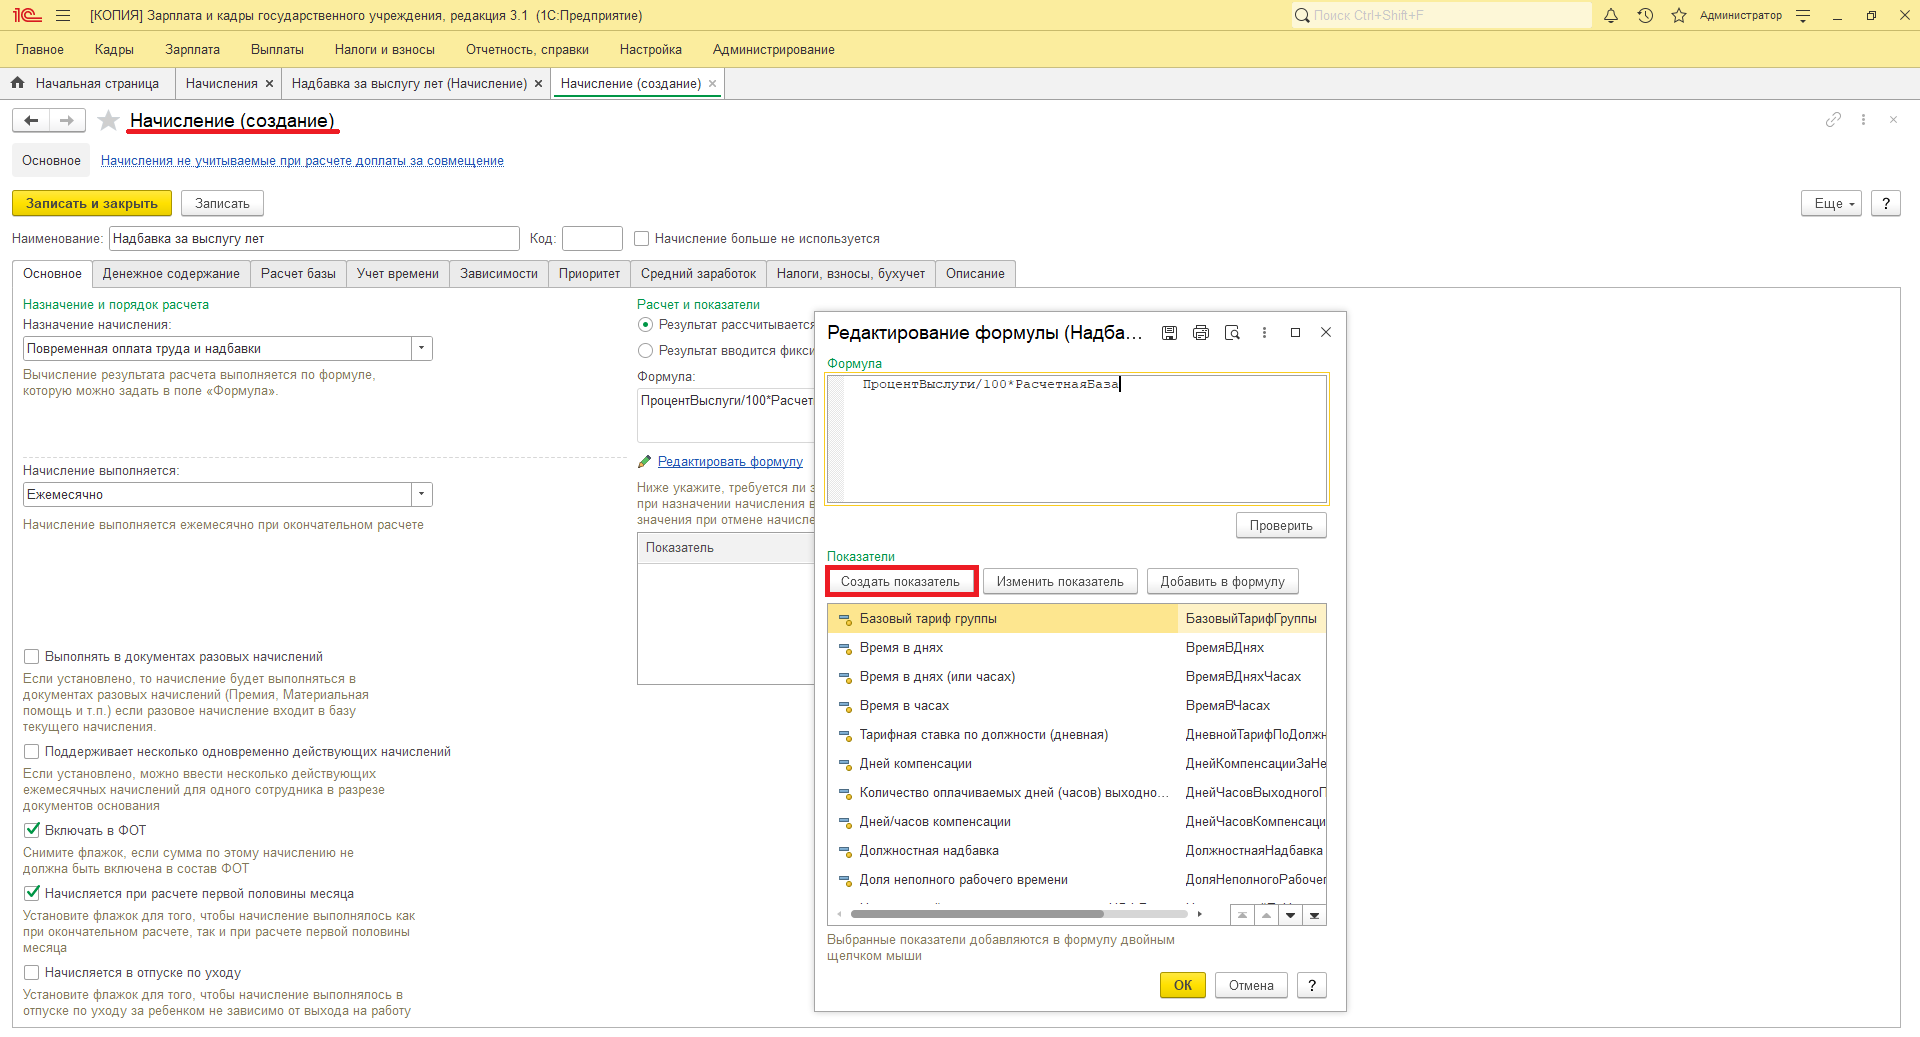Expand Начисление выполняется dropdown

[x=422, y=495]
